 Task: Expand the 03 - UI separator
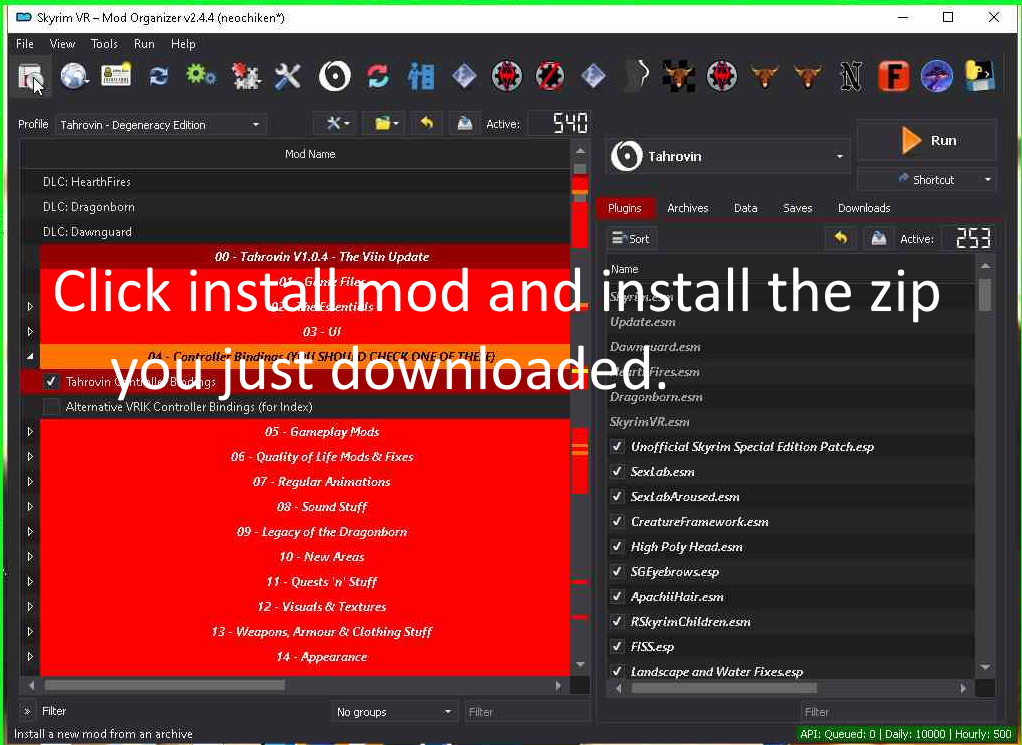pos(30,331)
